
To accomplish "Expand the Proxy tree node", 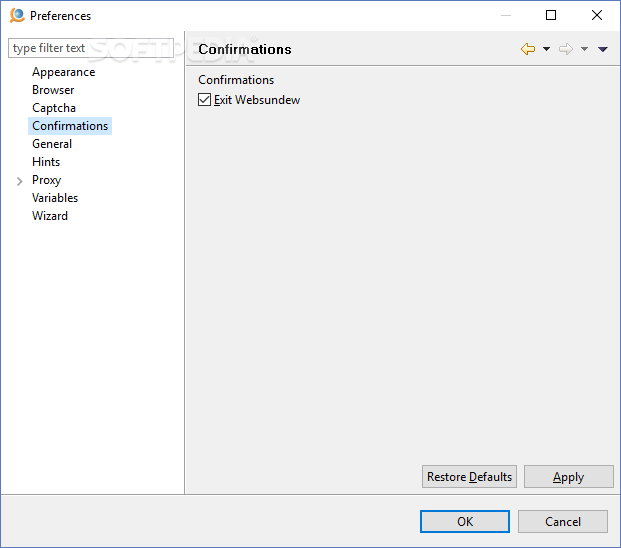I will coord(20,181).
